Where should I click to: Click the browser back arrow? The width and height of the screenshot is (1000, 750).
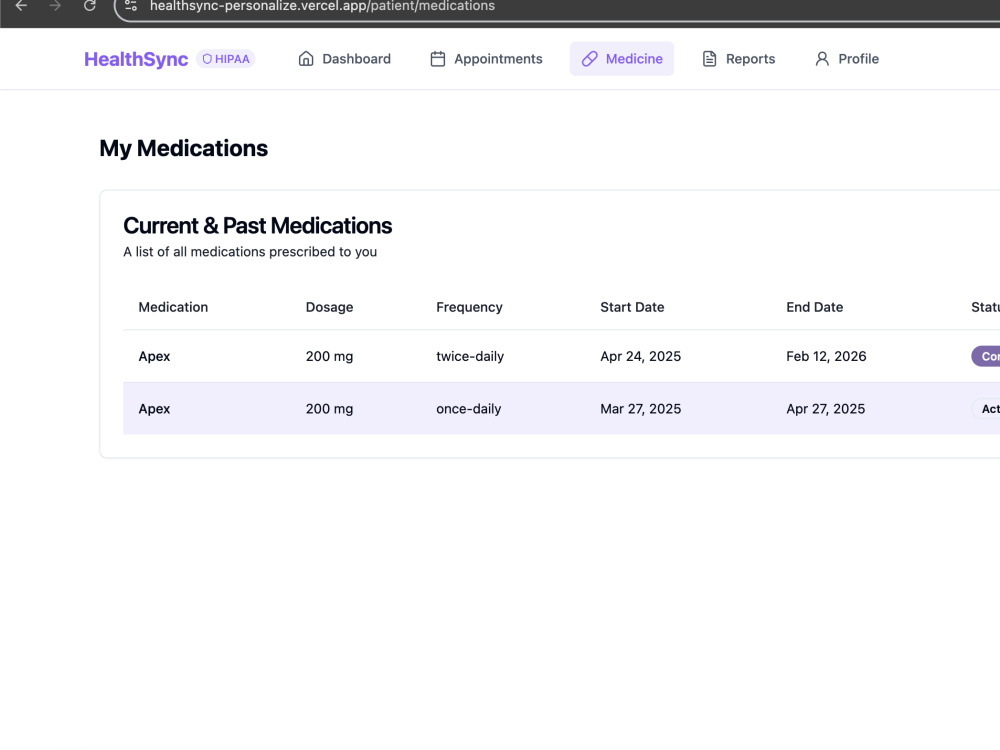pyautogui.click(x=21, y=6)
